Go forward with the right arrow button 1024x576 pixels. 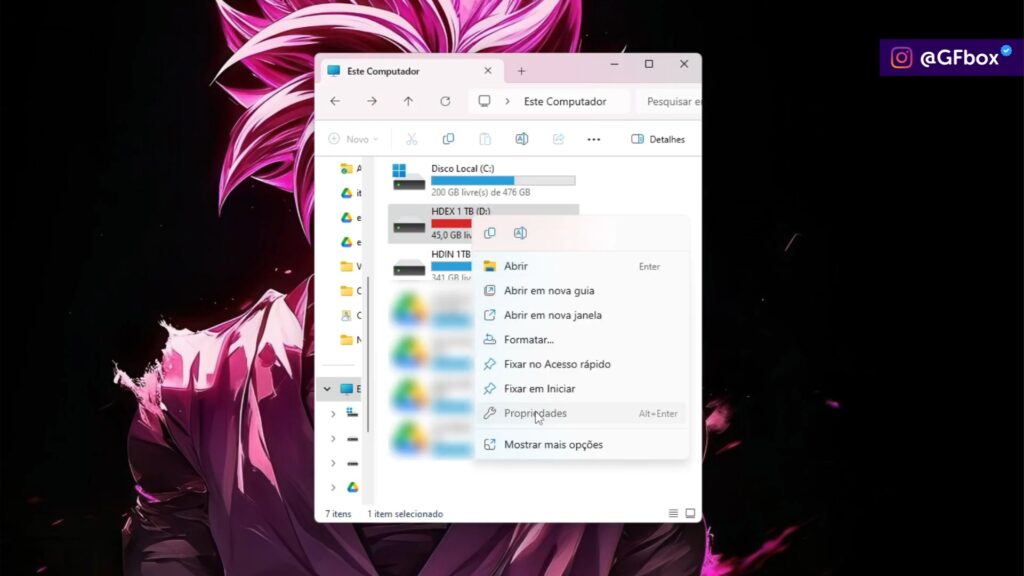tap(372, 101)
